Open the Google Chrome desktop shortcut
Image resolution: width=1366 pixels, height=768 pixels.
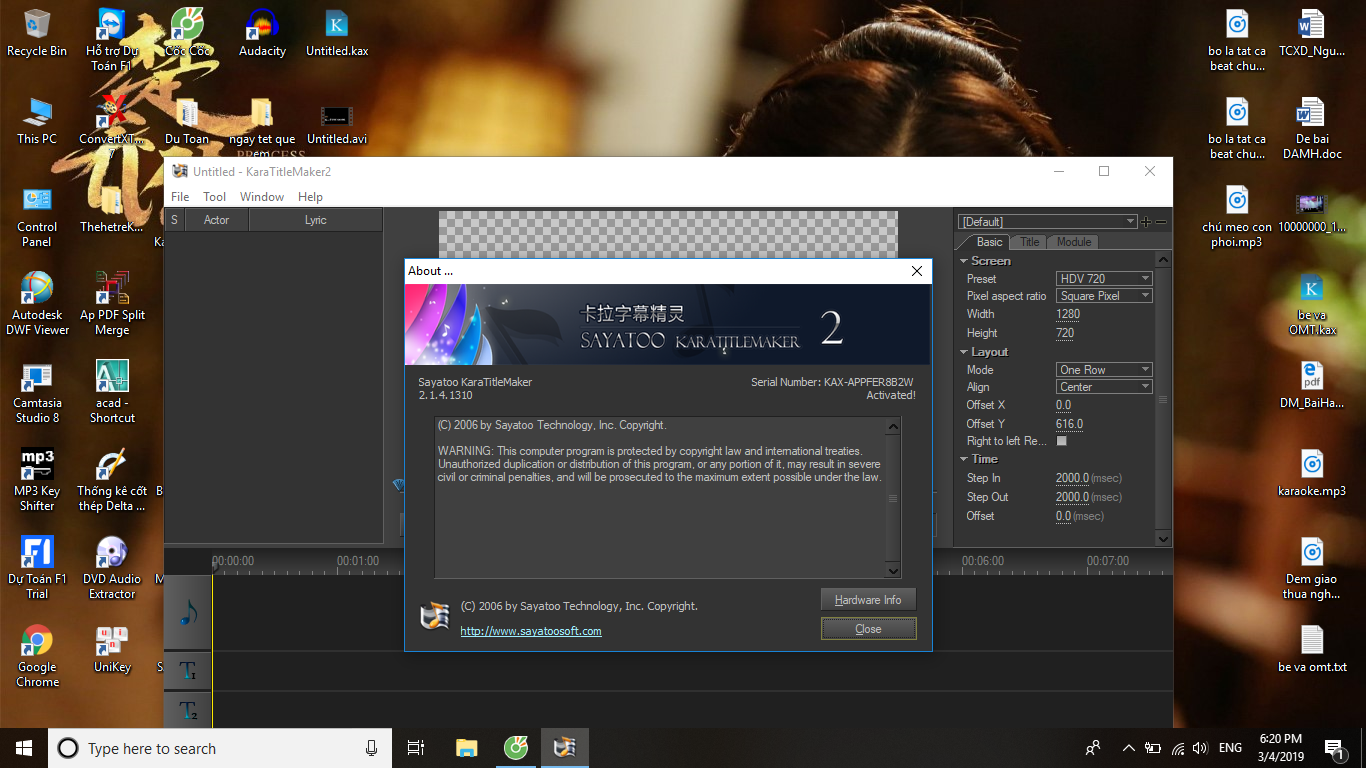tap(37, 656)
